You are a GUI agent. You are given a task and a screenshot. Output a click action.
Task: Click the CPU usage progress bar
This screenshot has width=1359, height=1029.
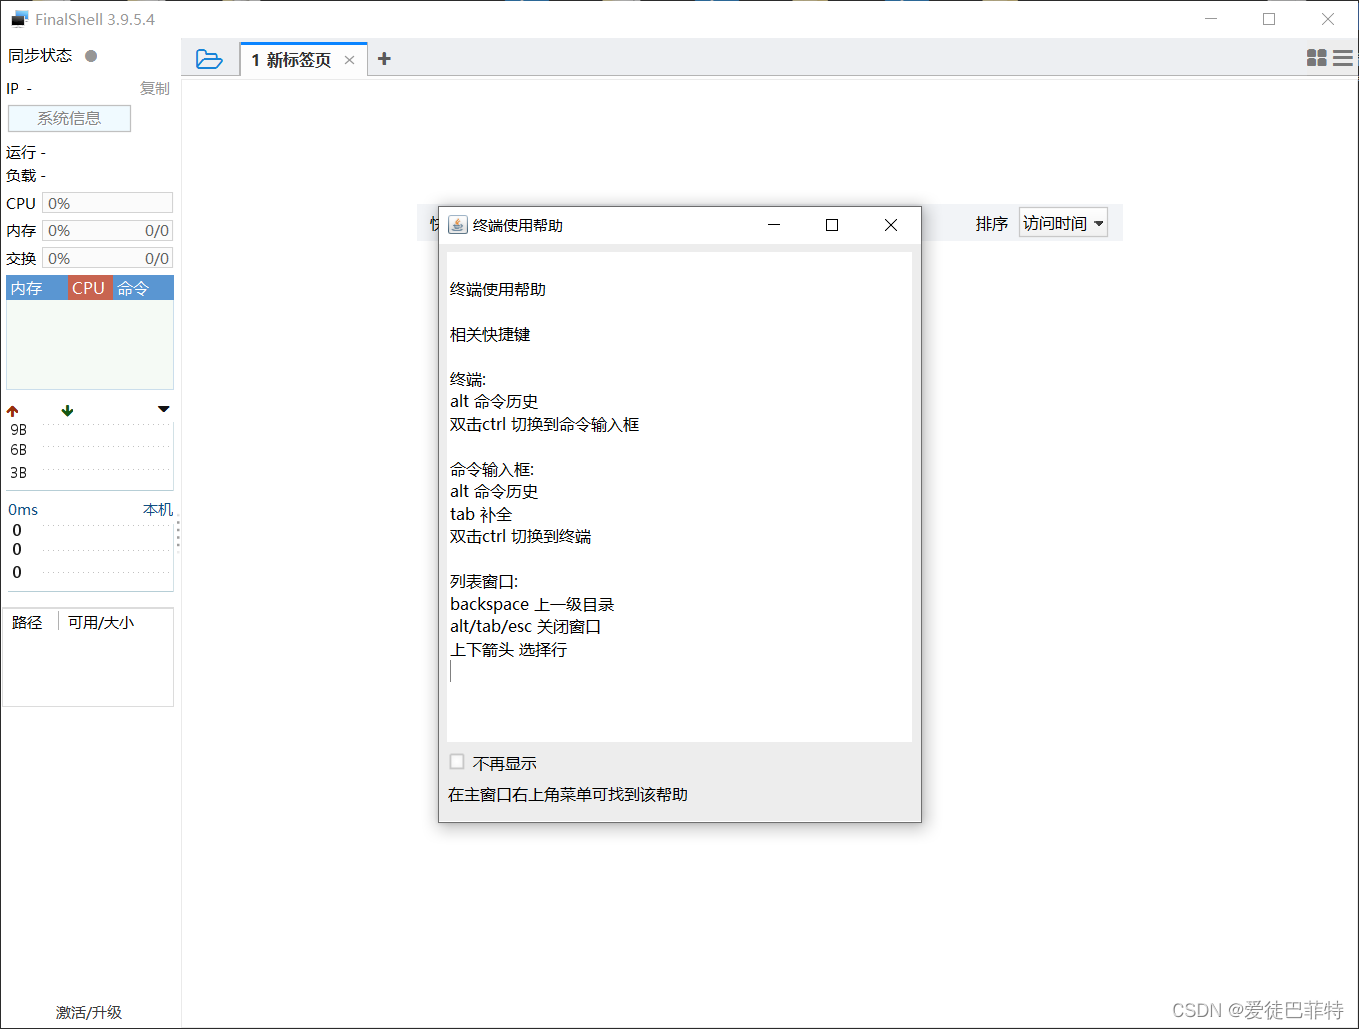107,203
